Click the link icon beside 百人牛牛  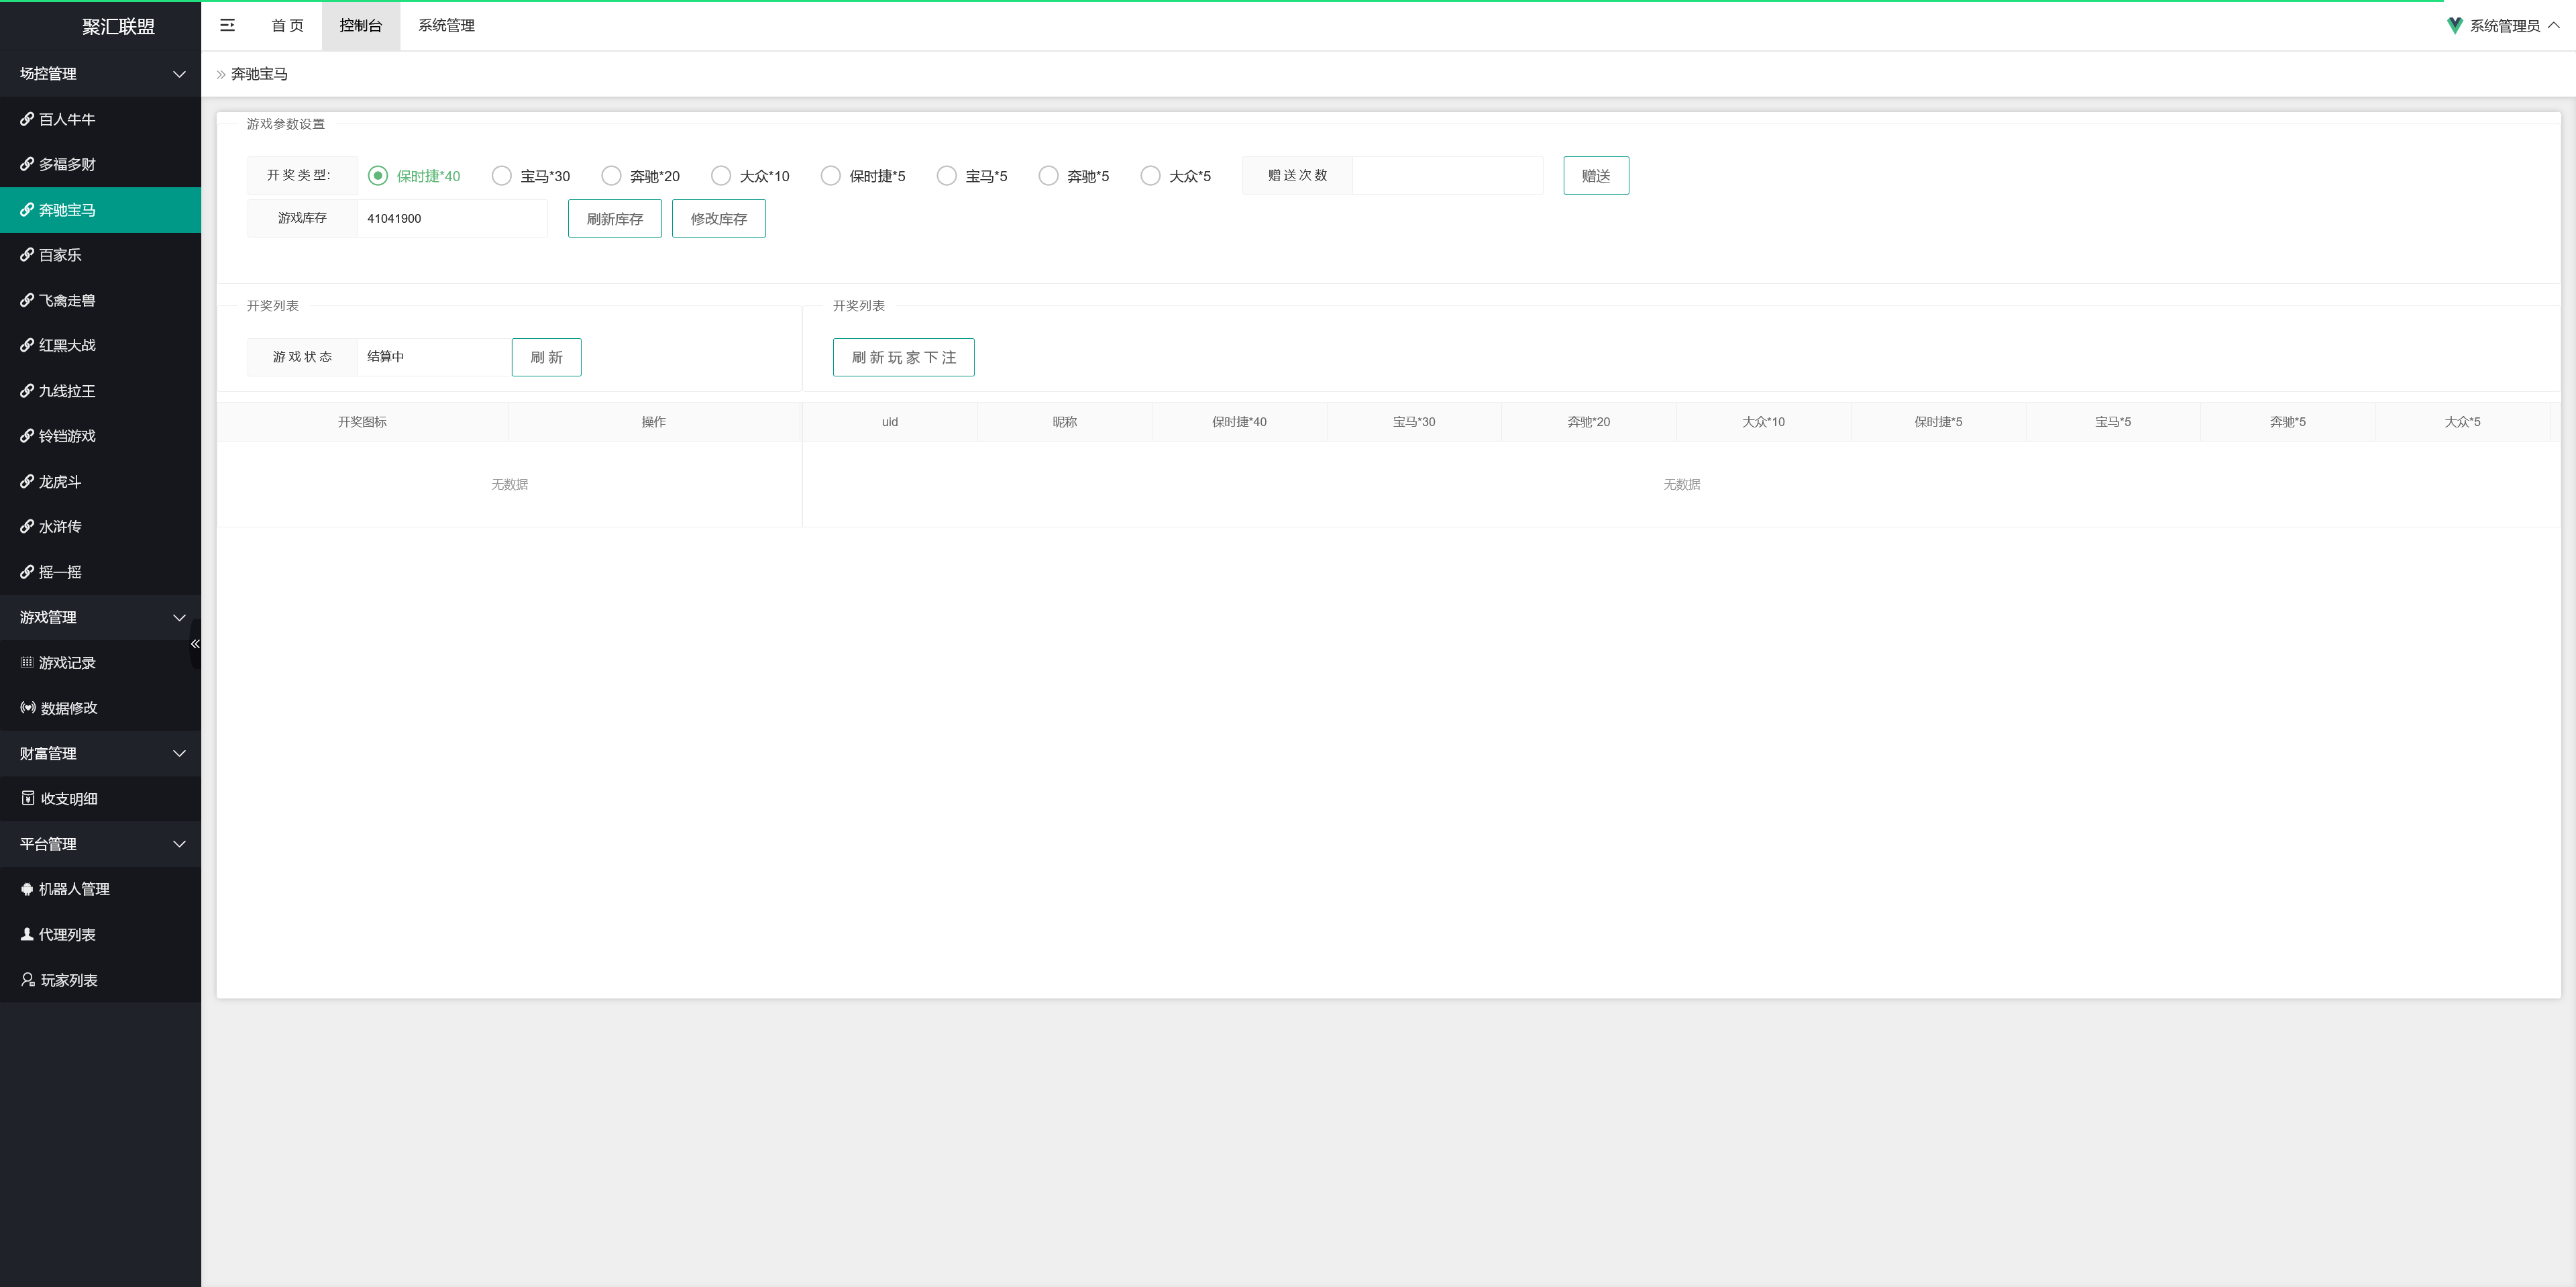click(x=27, y=119)
